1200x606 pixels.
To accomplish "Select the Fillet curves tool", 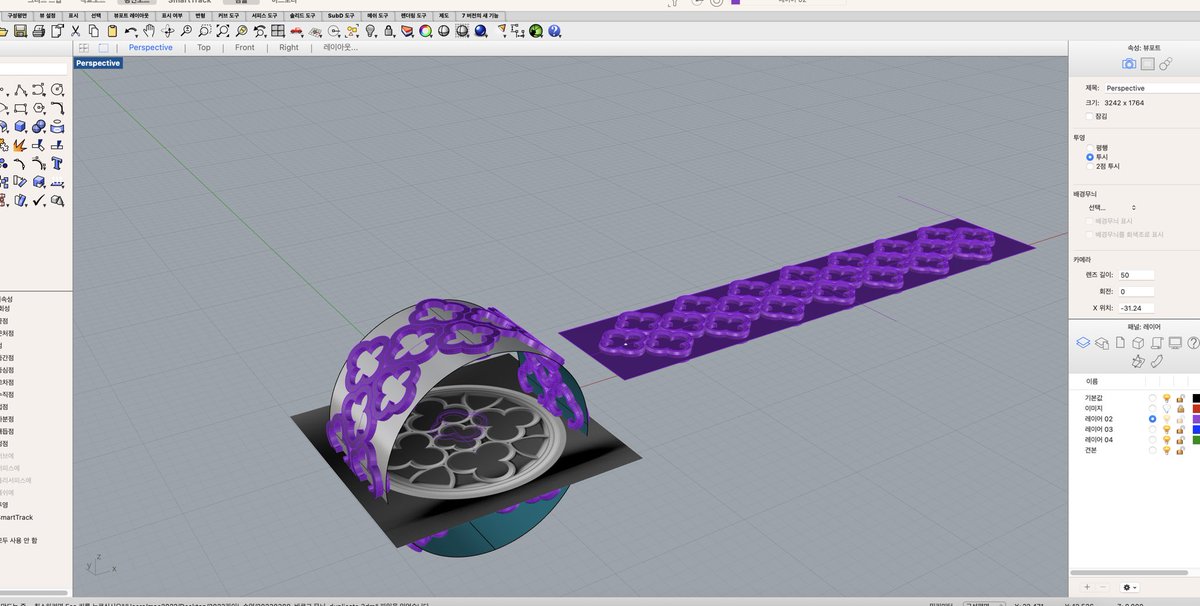I will click(x=57, y=108).
